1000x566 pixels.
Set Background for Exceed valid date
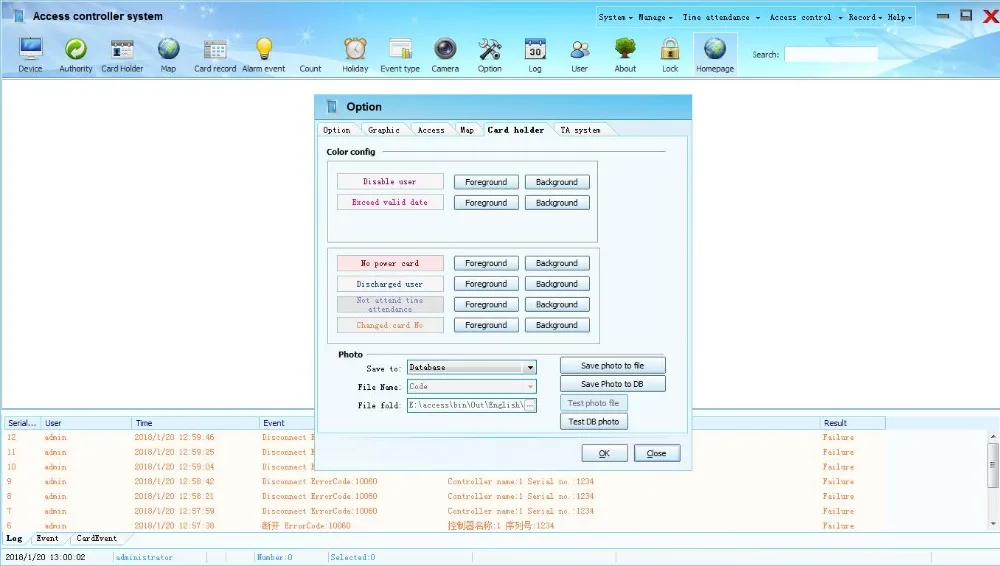pyautogui.click(x=557, y=202)
